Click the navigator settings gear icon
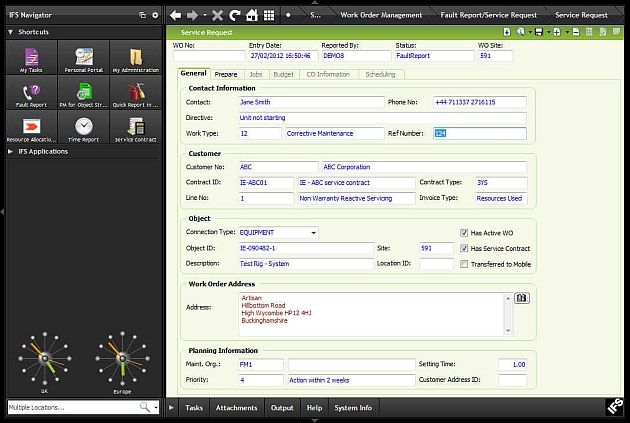Screen dimensions: 630x423 coord(155,15)
